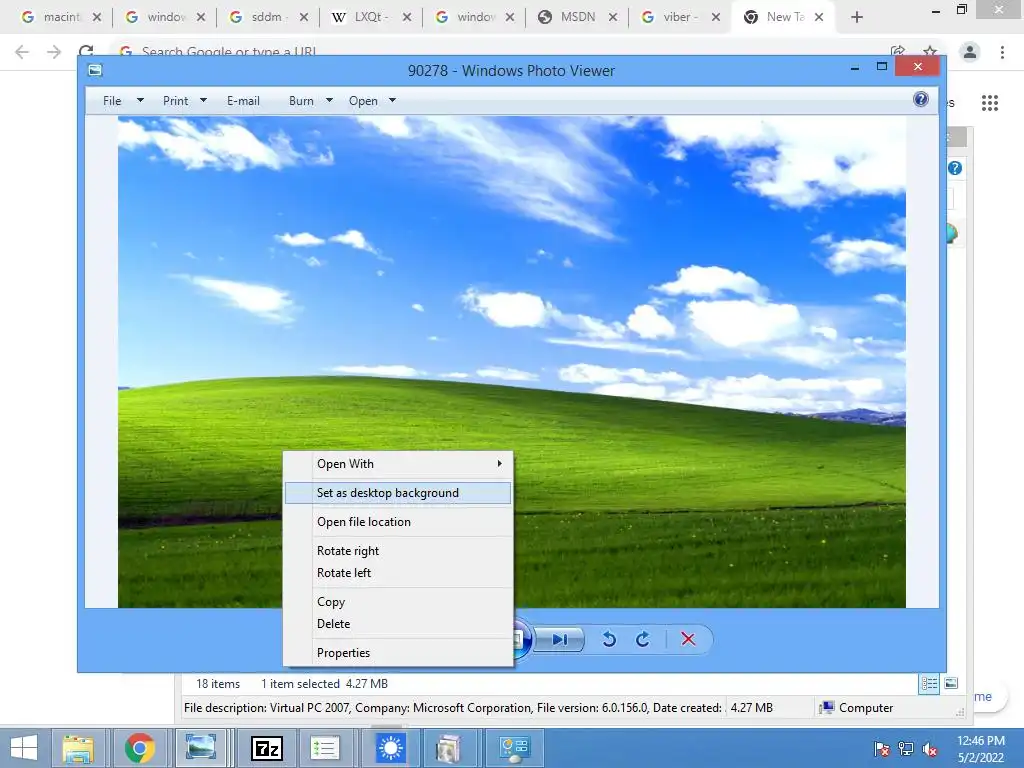The image size is (1024, 768).
Task: Click '1 item selected 4.27 MB' status text
Action: point(325,684)
